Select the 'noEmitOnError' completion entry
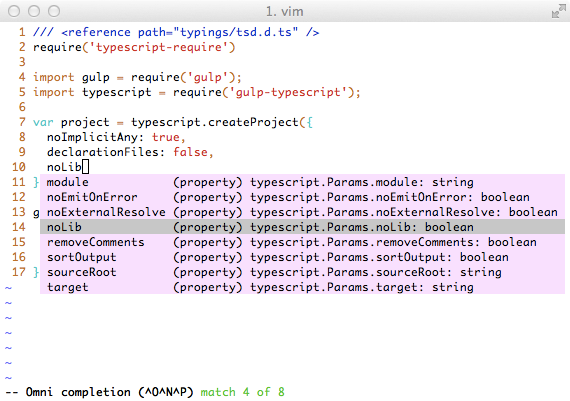 click(302, 197)
